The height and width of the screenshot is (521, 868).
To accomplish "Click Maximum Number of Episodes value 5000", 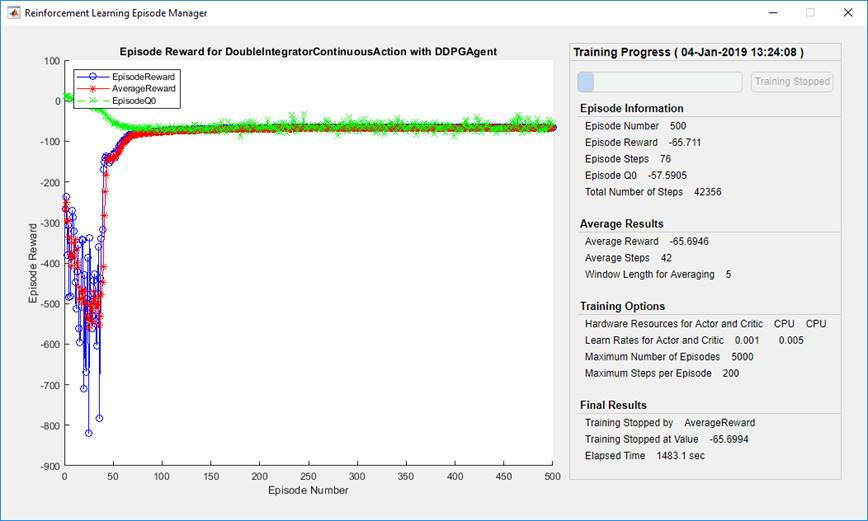I will [742, 357].
